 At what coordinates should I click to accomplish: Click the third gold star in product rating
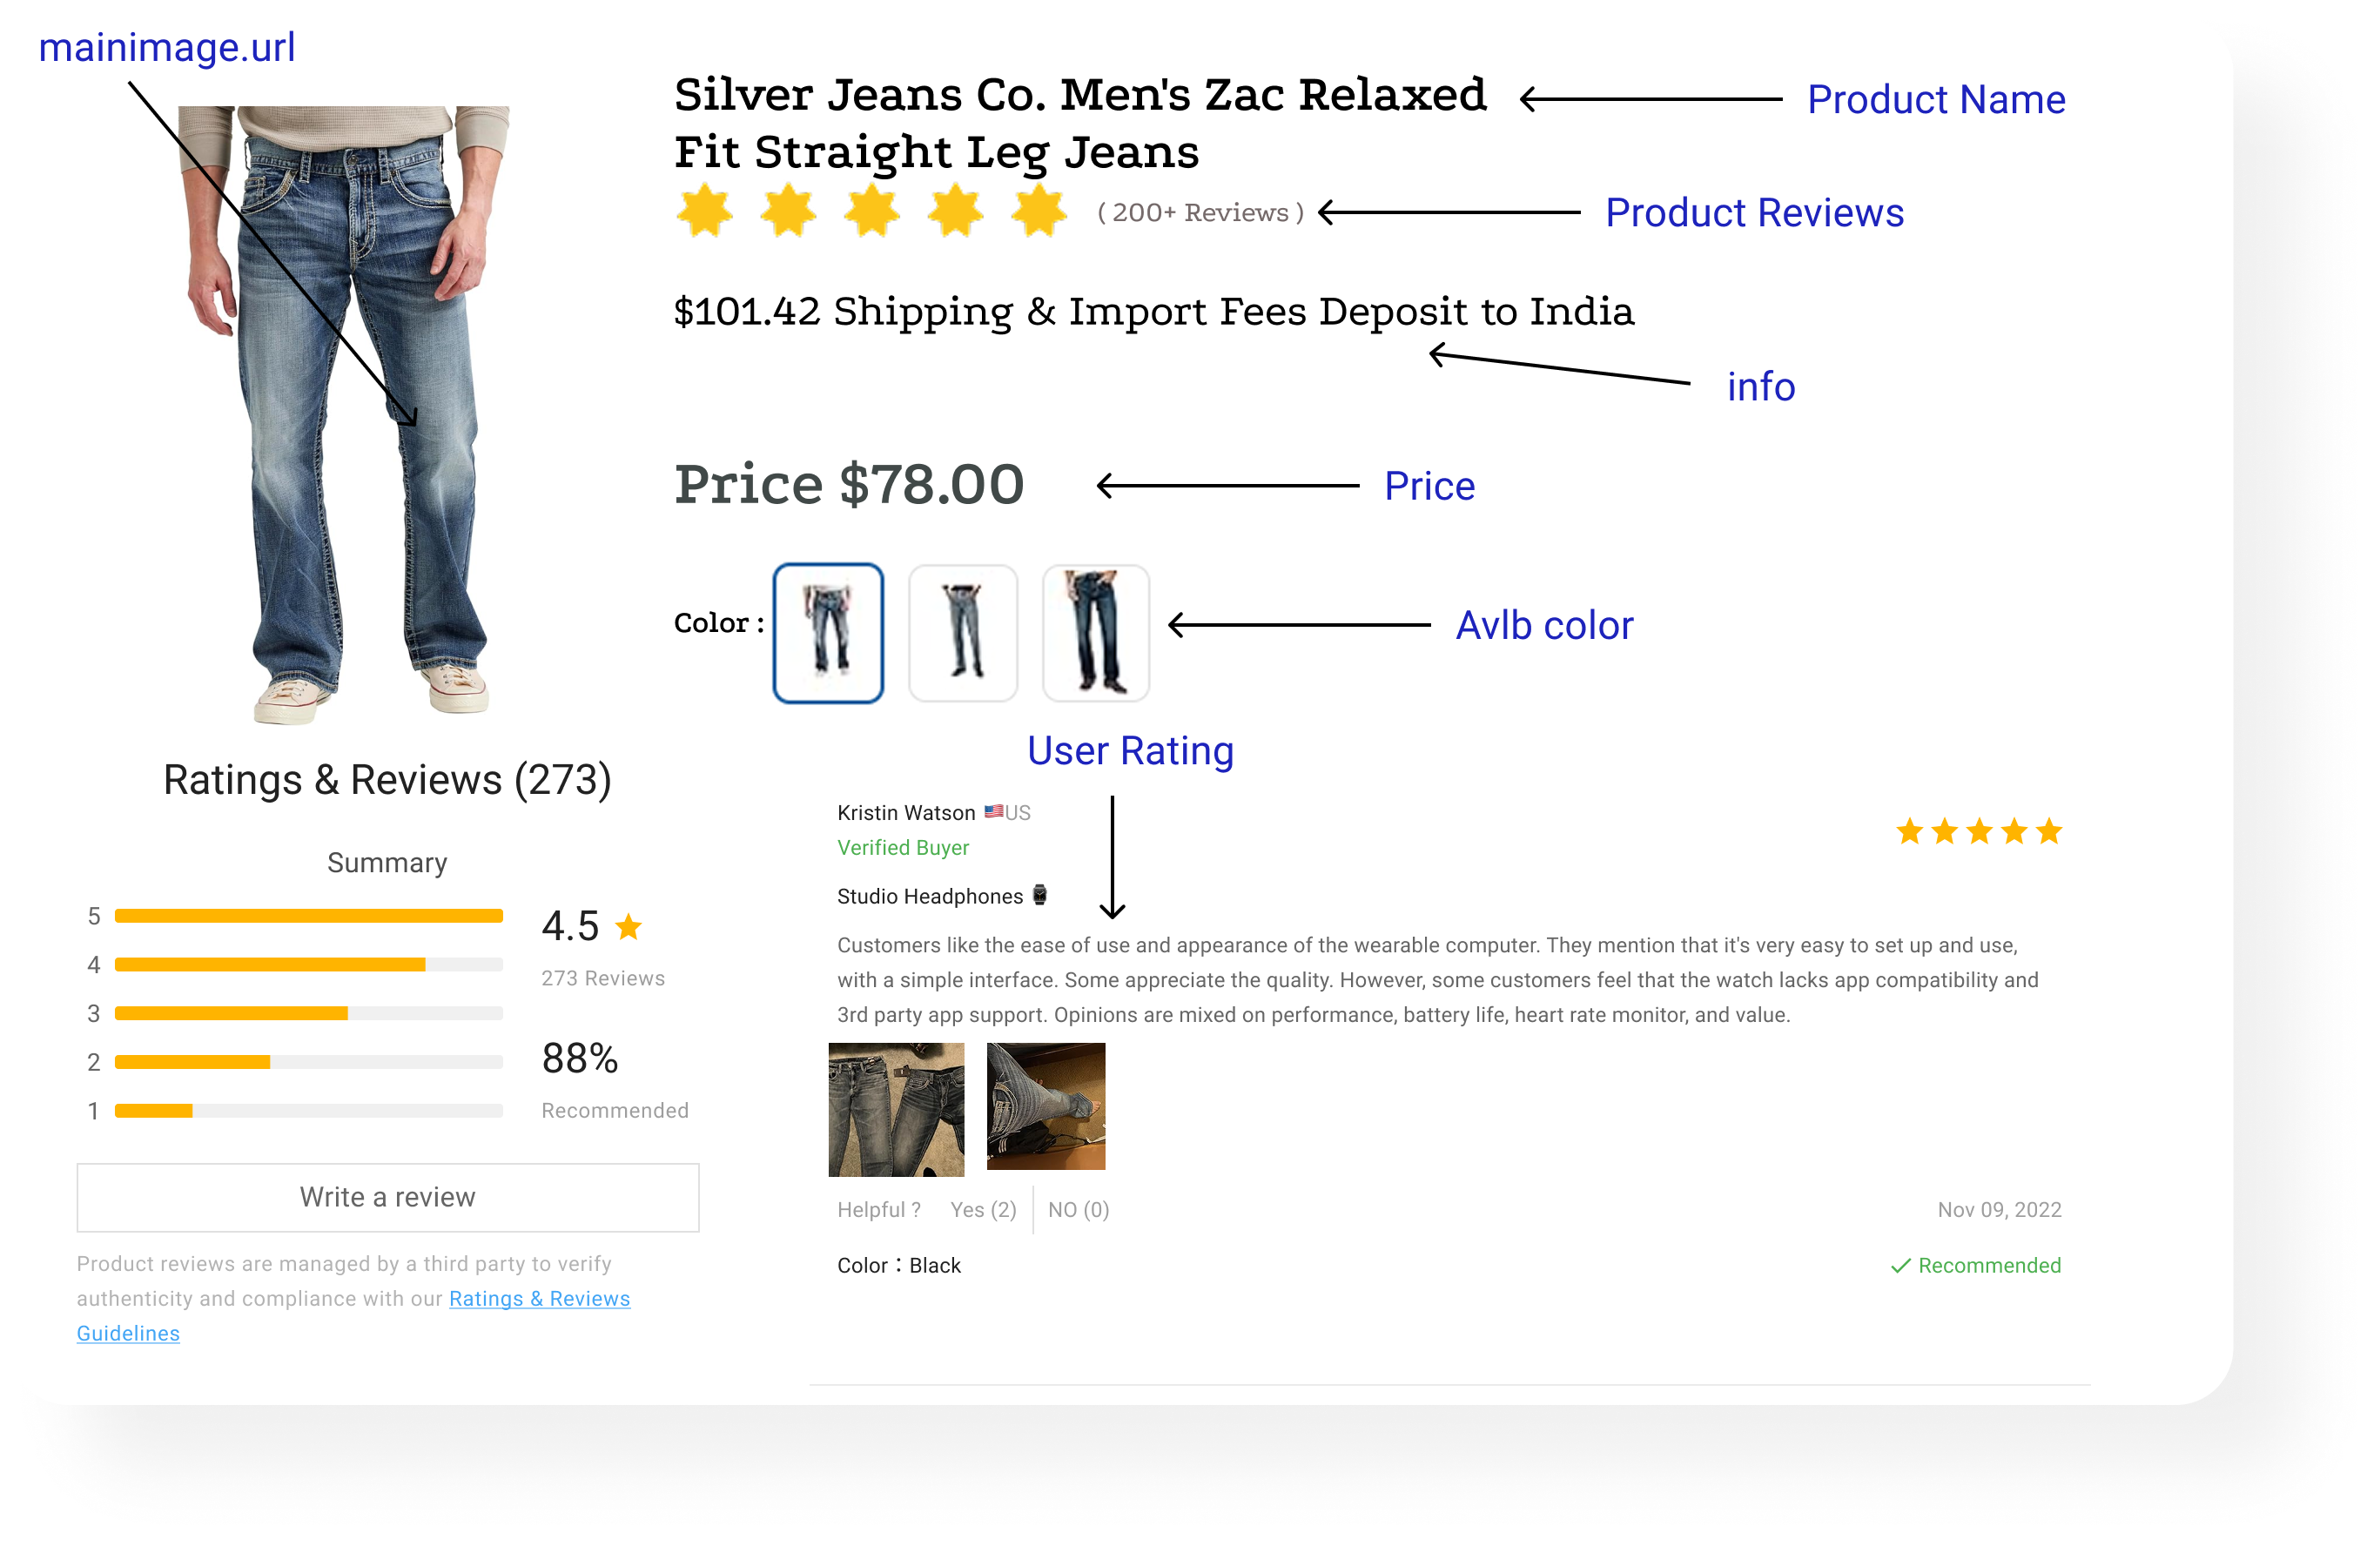[872, 211]
